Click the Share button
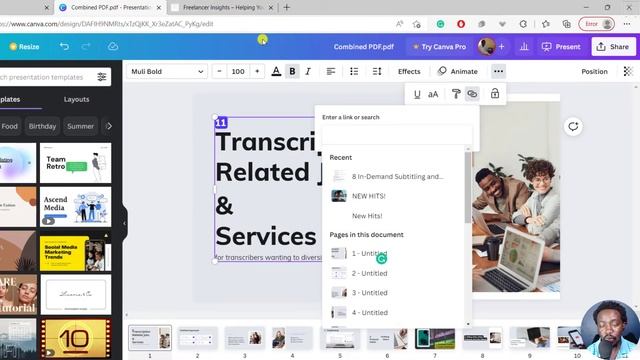Viewport: 640px width, 360px height. coord(613,47)
